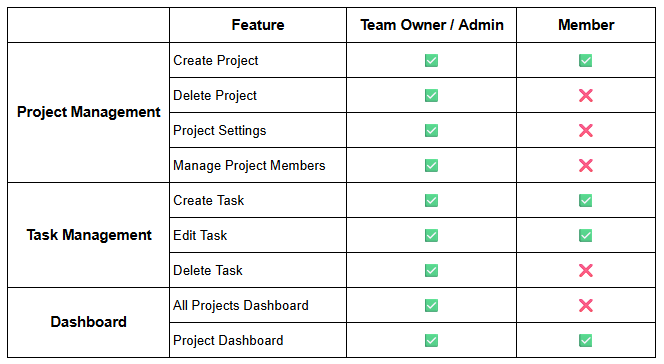Select the Team Owner / Admin column header
This screenshot has height=364, width=664.
(432, 25)
